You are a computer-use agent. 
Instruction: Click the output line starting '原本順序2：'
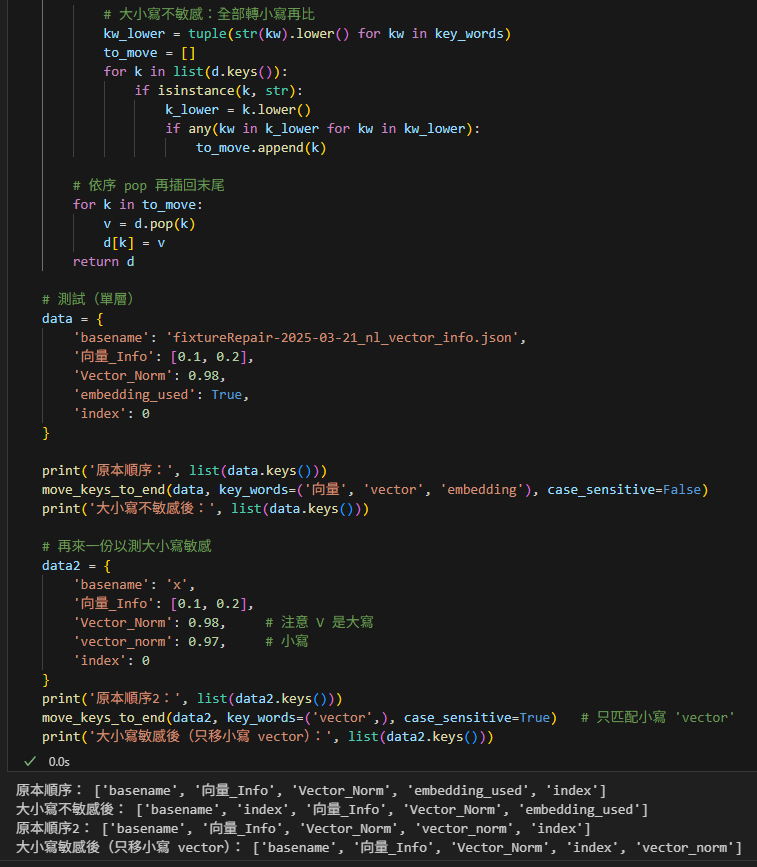coord(303,829)
